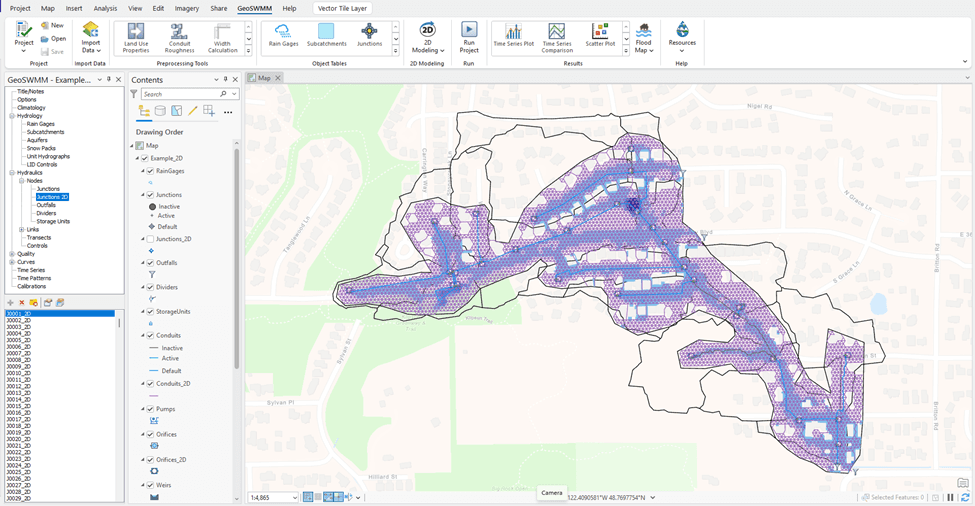Click the New project button
Screen dimensions: 975x506
coord(53,25)
